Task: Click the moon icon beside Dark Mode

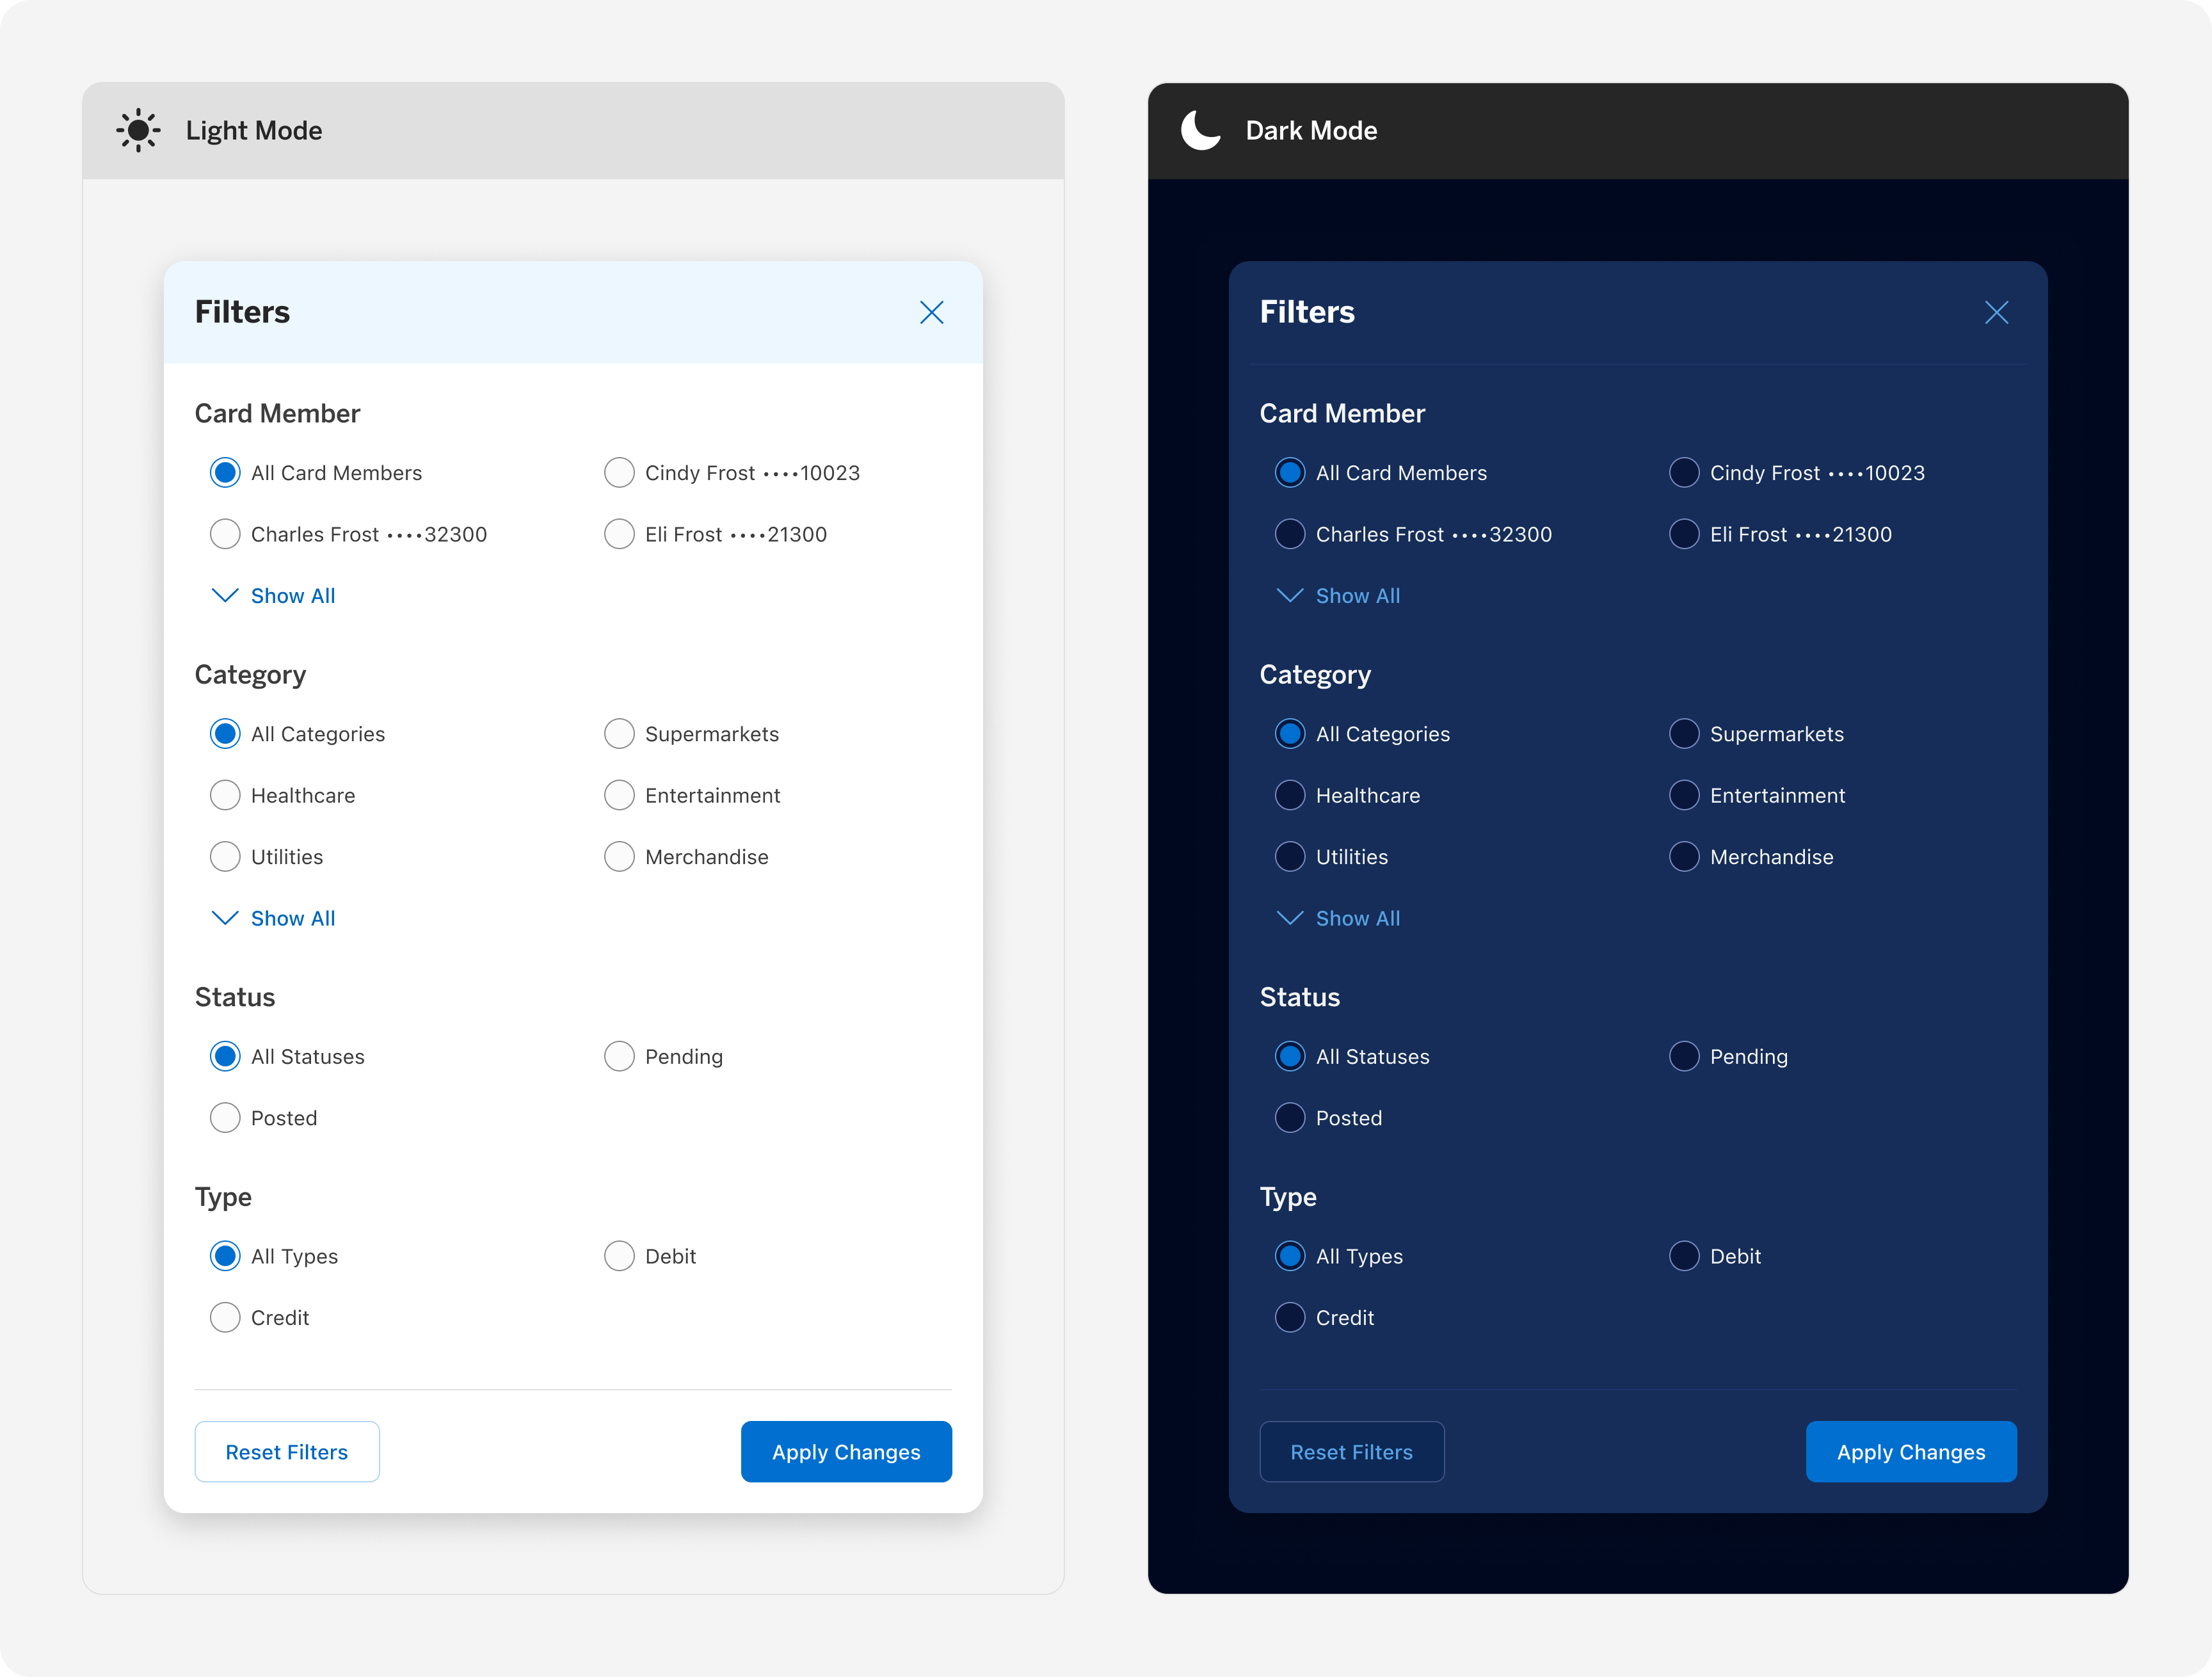Action: tap(1201, 130)
